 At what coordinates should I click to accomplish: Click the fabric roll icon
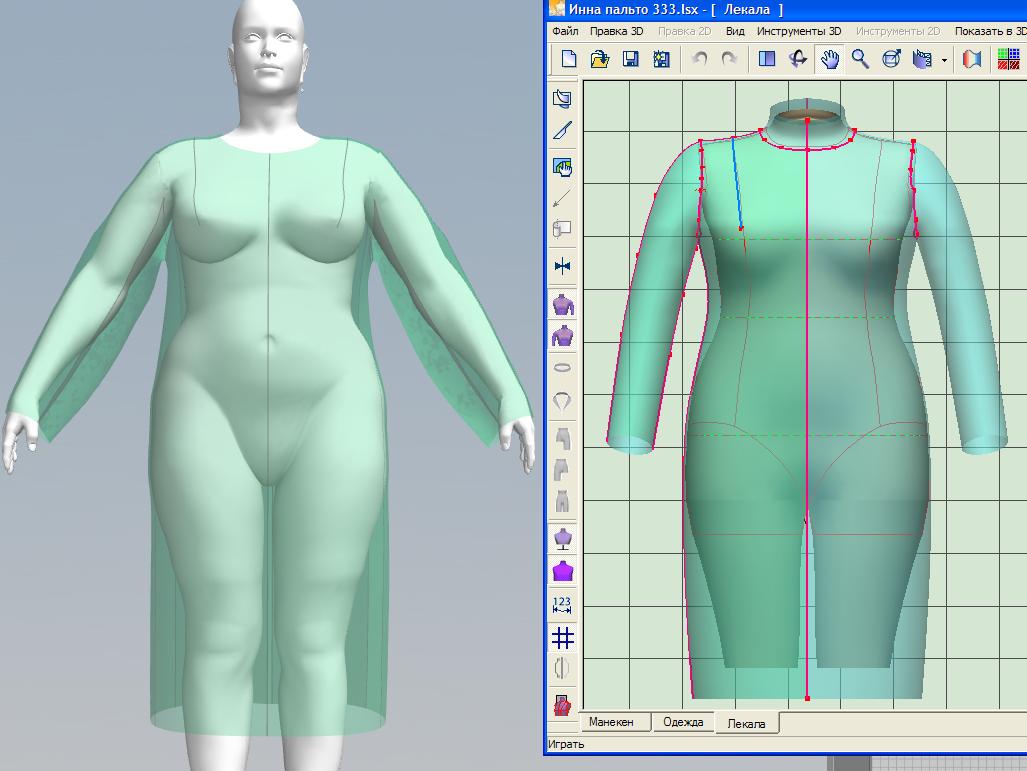pyautogui.click(x=562, y=229)
